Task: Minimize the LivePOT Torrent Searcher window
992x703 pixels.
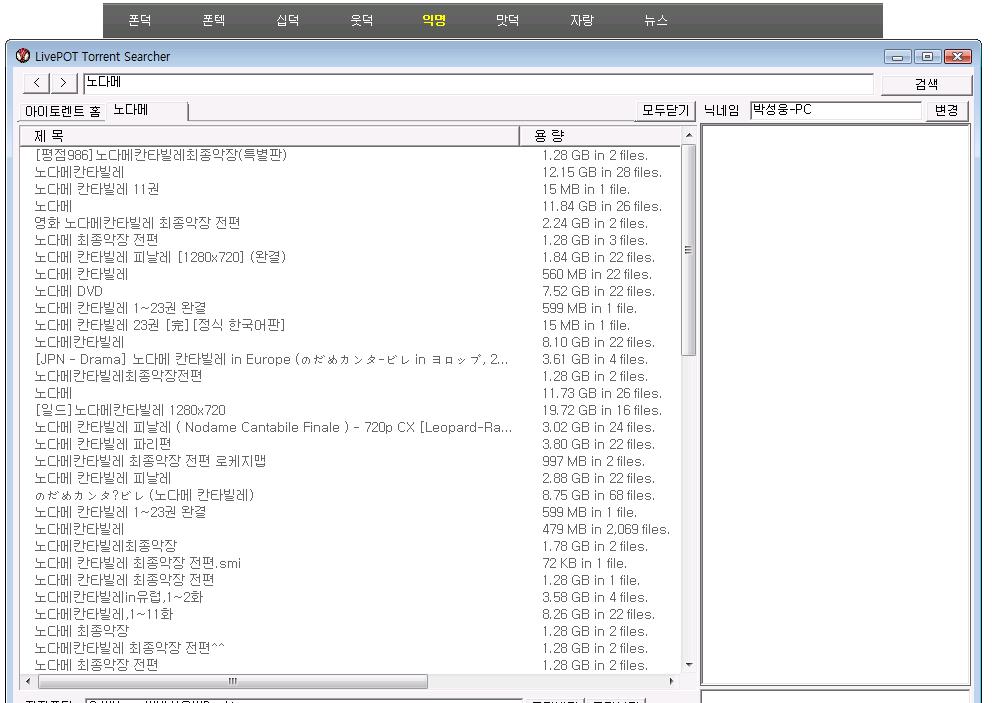Action: [897, 57]
